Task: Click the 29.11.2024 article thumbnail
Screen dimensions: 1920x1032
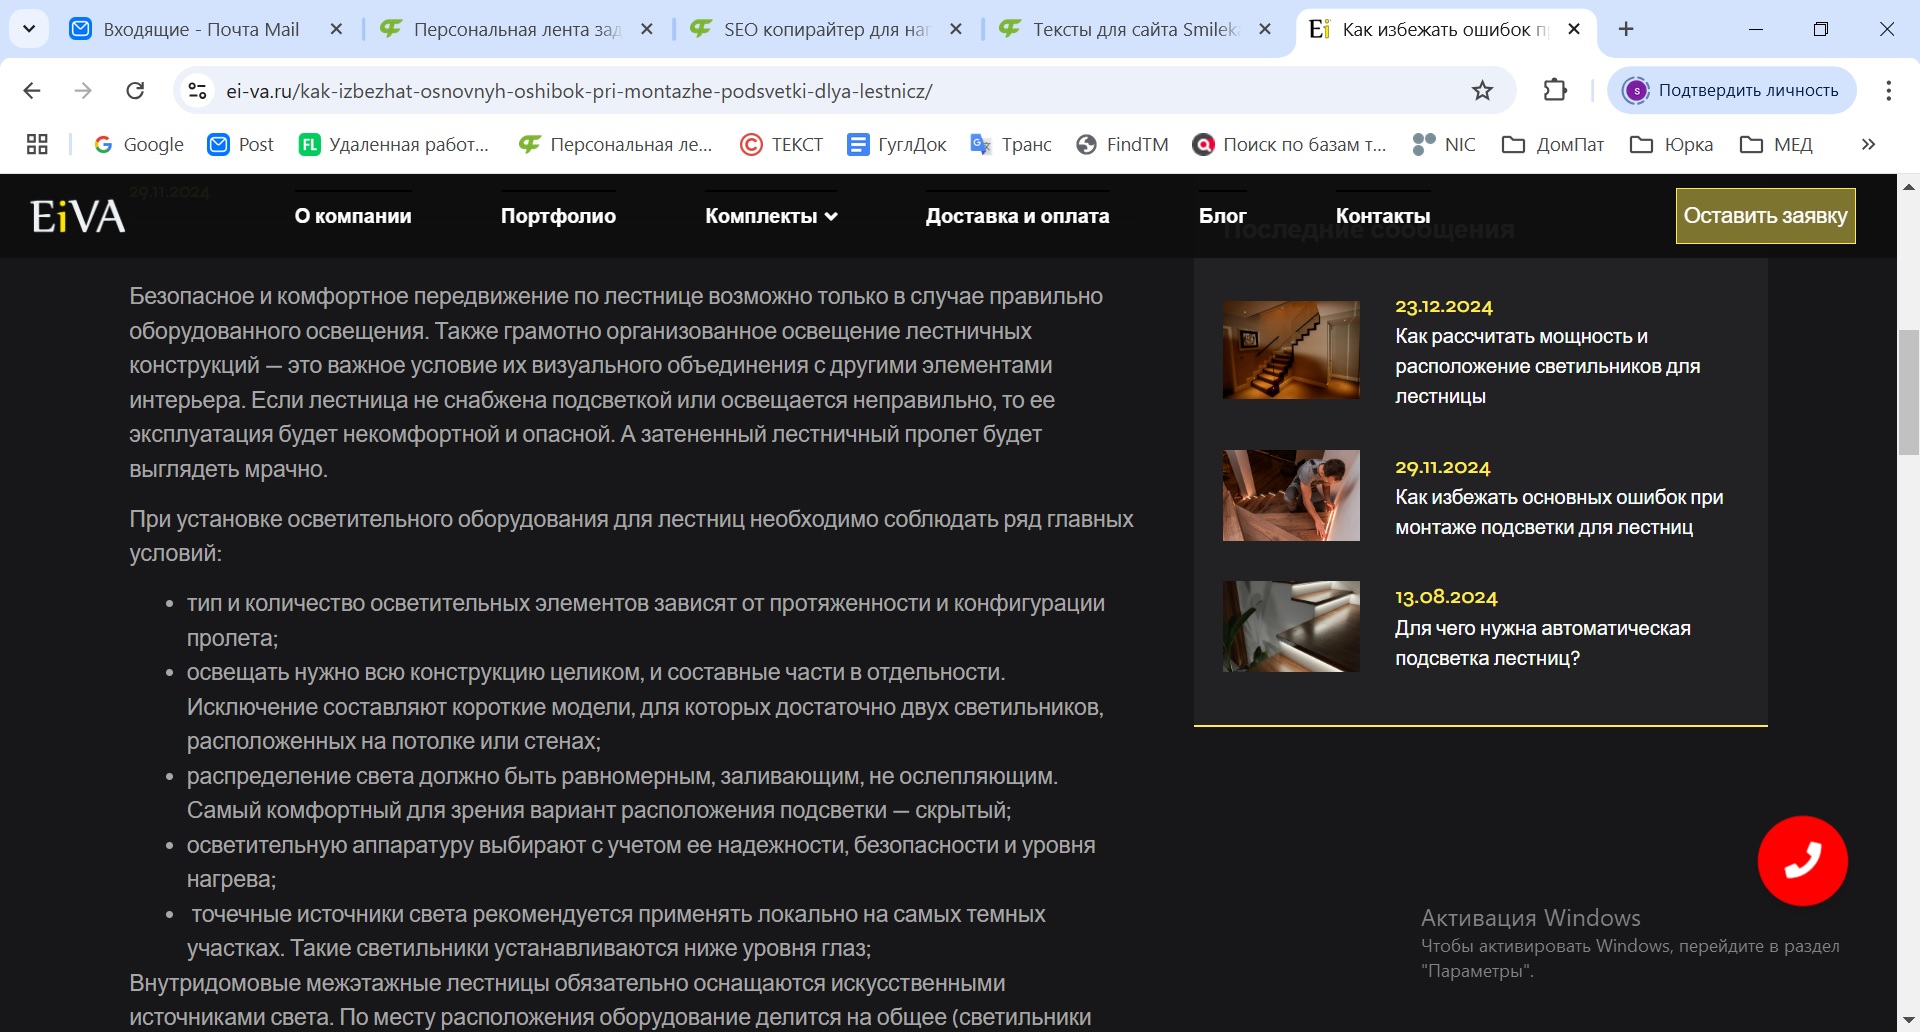Action: click(1290, 495)
